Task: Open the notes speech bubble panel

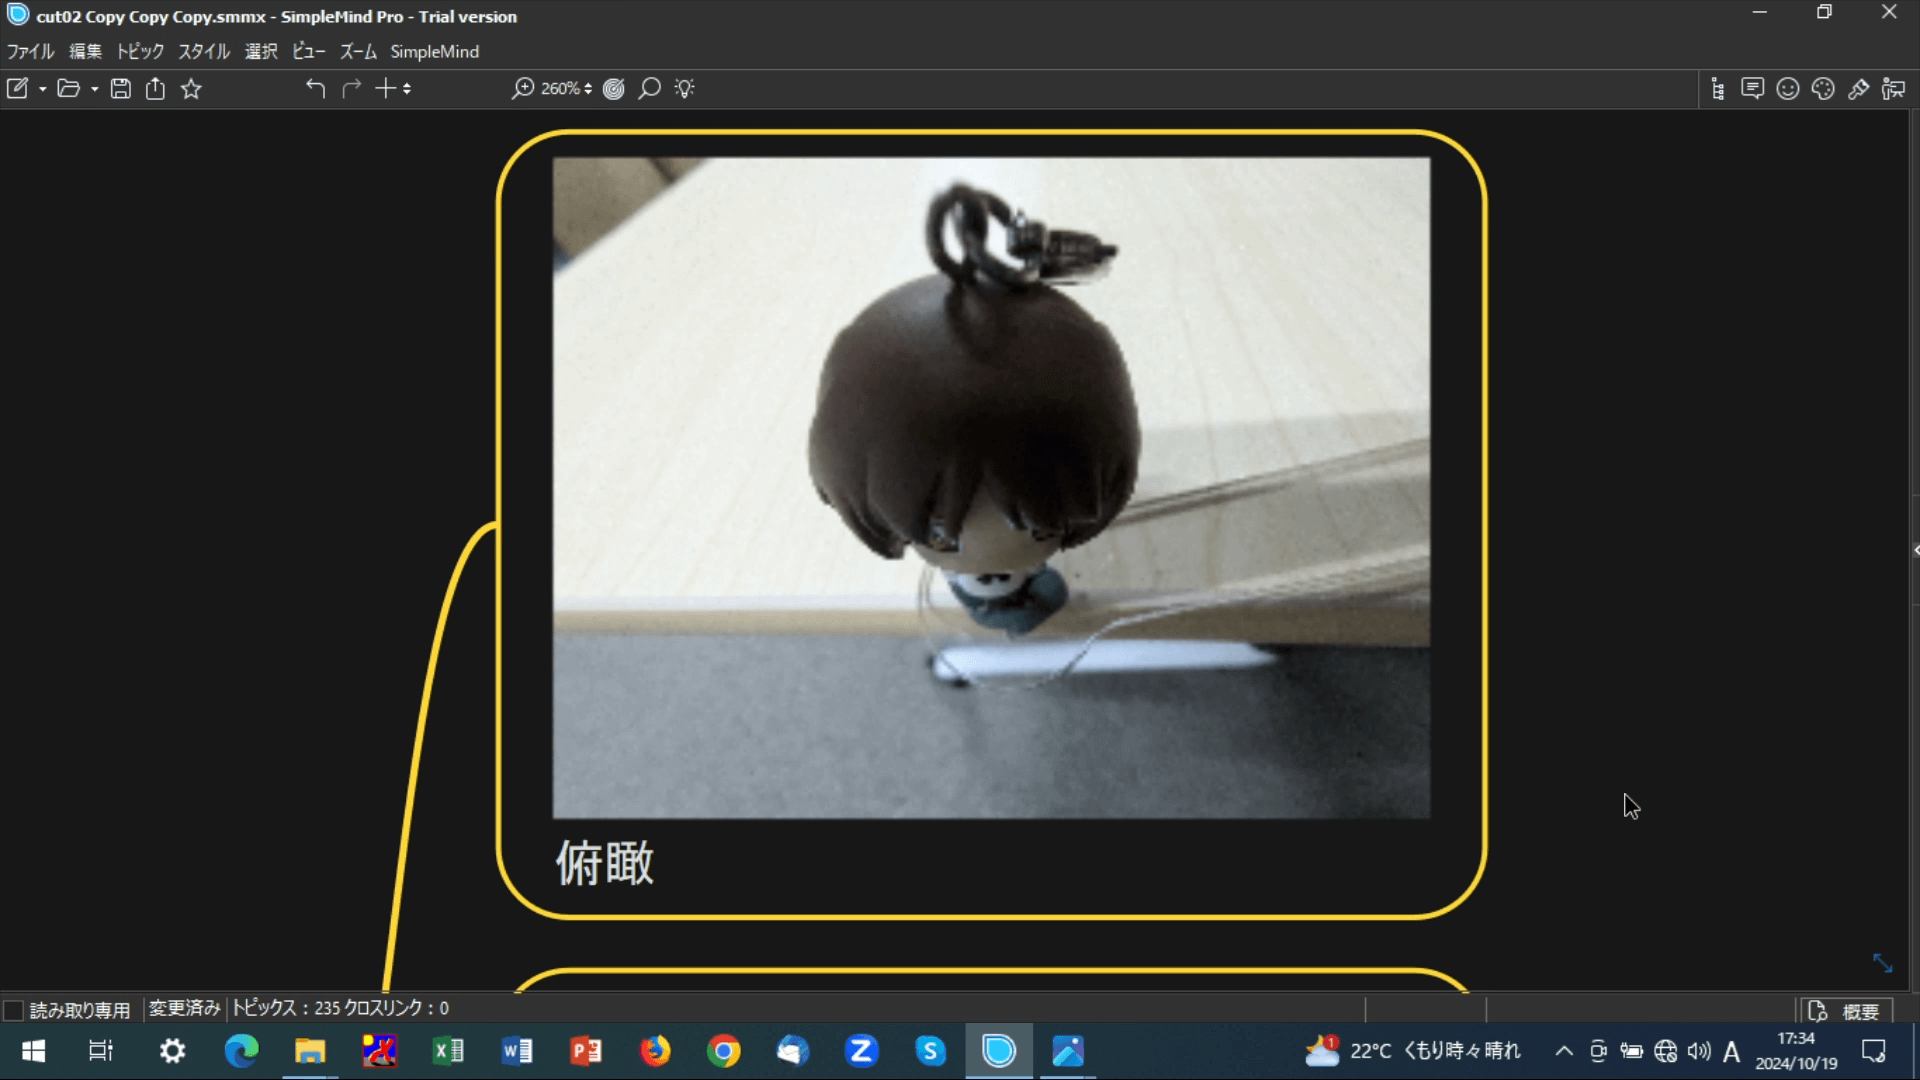Action: click(x=1752, y=88)
